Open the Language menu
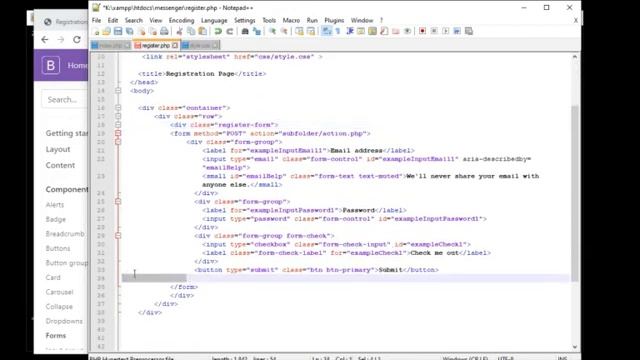Screen dimensions: 640x360 click(x=214, y=20)
